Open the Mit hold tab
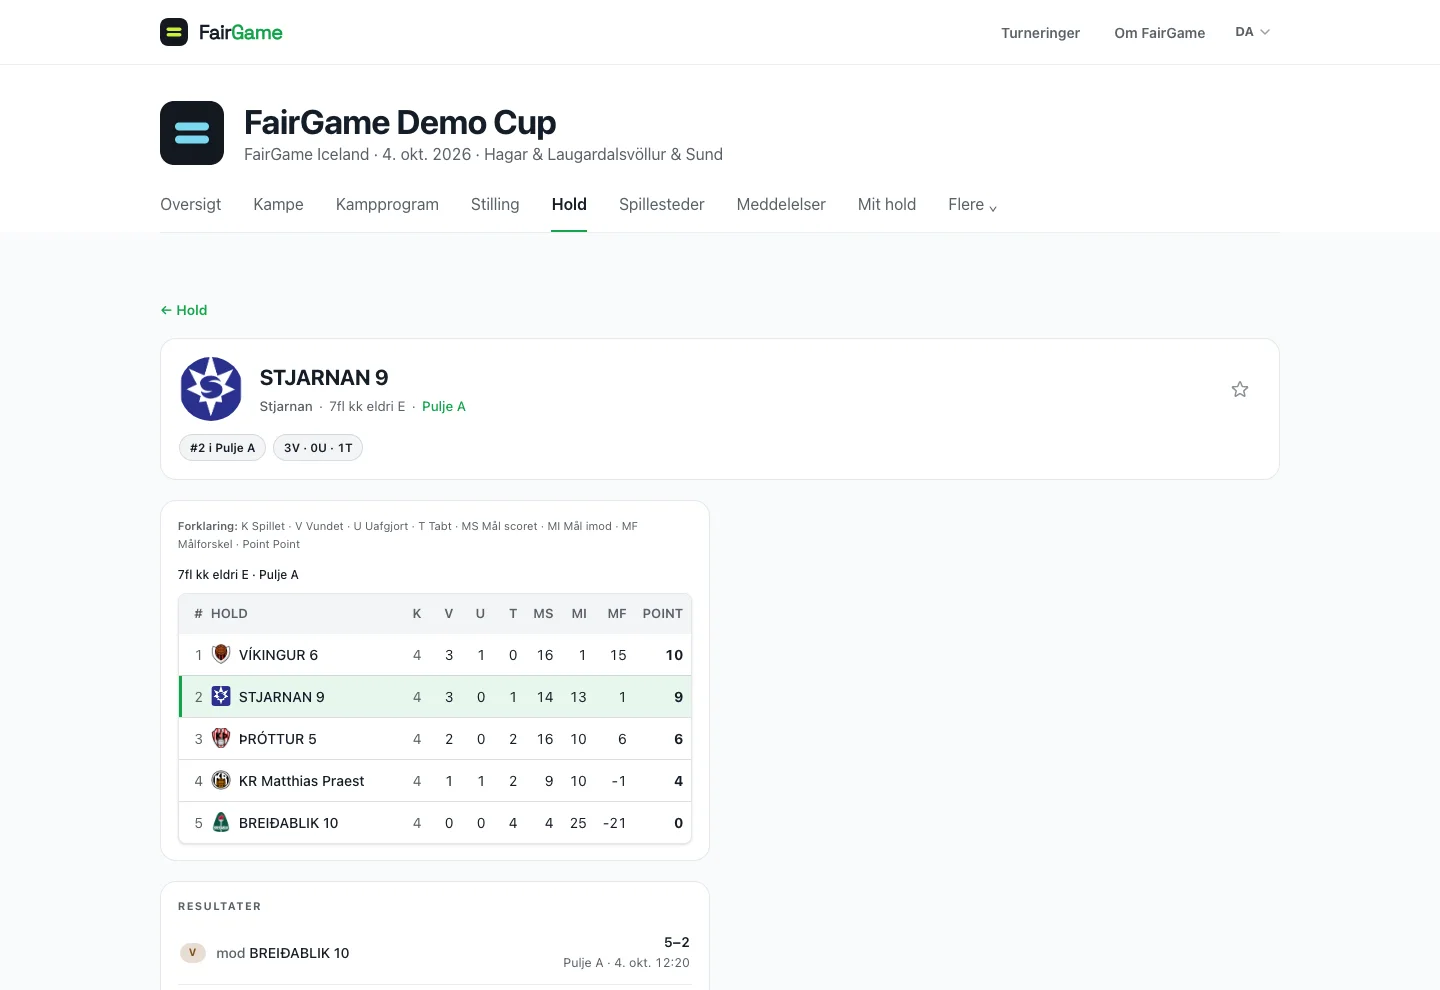 (x=887, y=204)
